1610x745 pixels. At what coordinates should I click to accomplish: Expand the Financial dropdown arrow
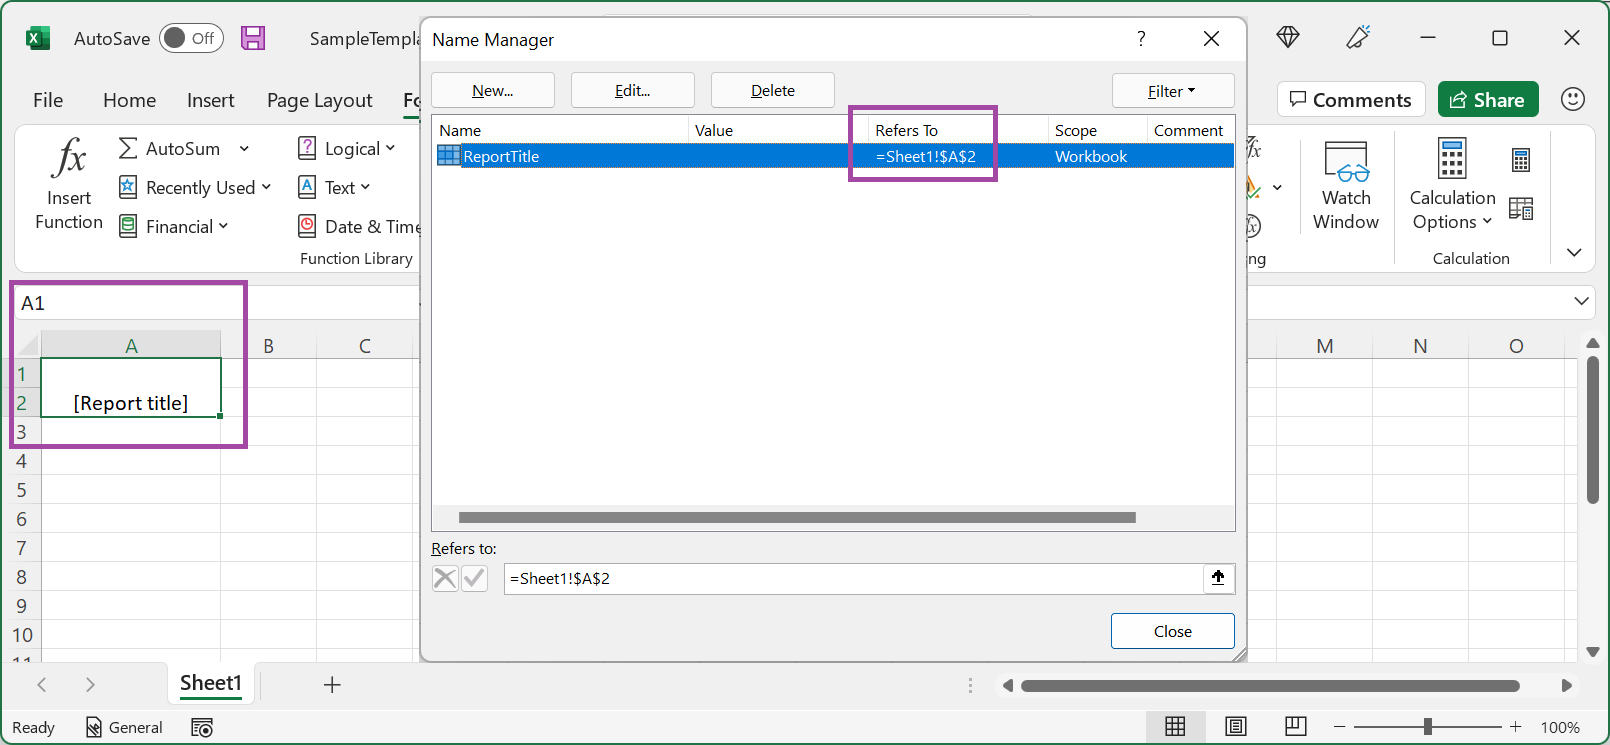(223, 226)
